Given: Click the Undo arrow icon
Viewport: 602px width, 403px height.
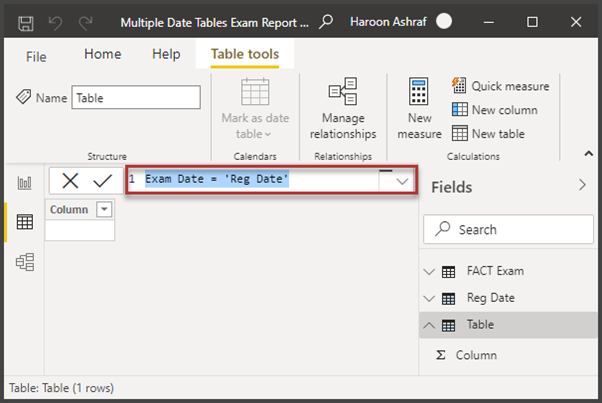Looking at the screenshot, I should click(x=55, y=23).
